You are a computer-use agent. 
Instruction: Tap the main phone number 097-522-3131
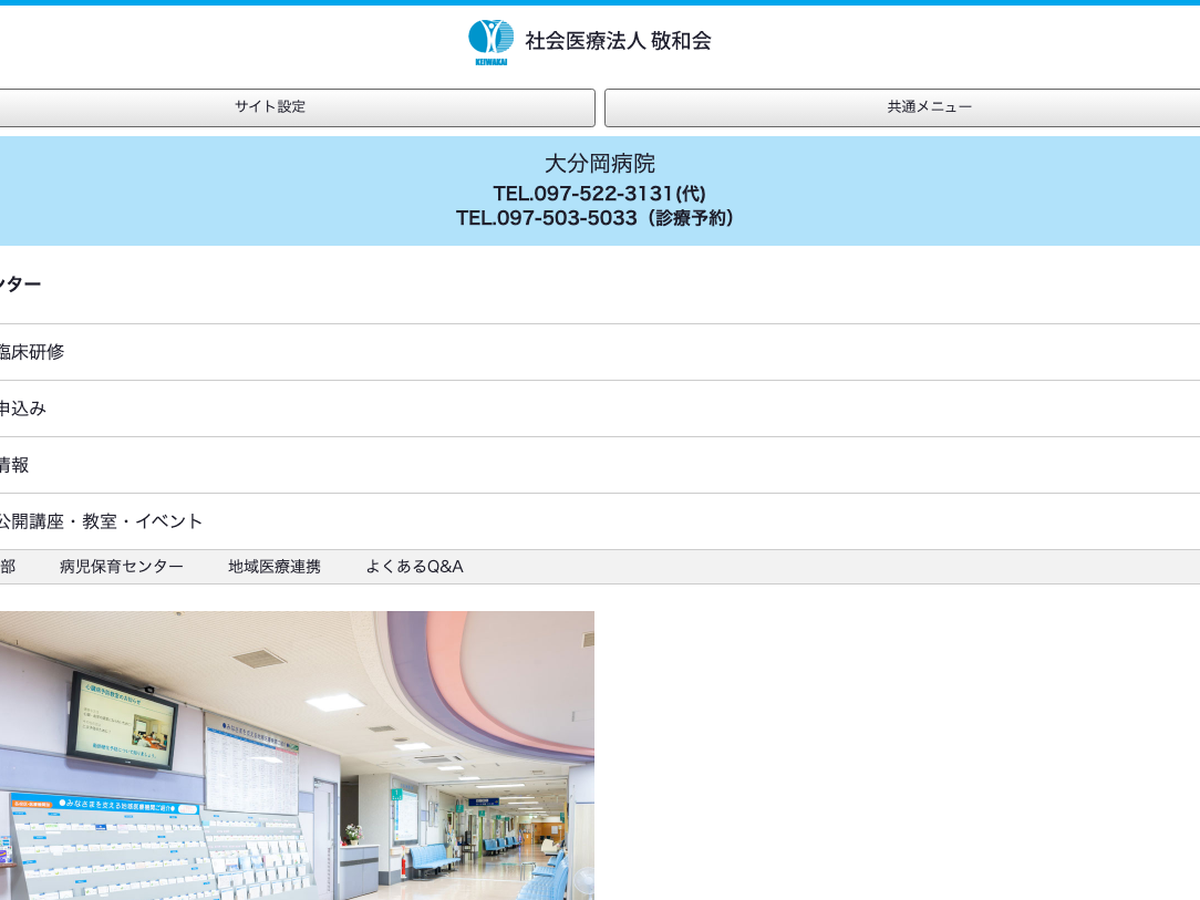[599, 194]
